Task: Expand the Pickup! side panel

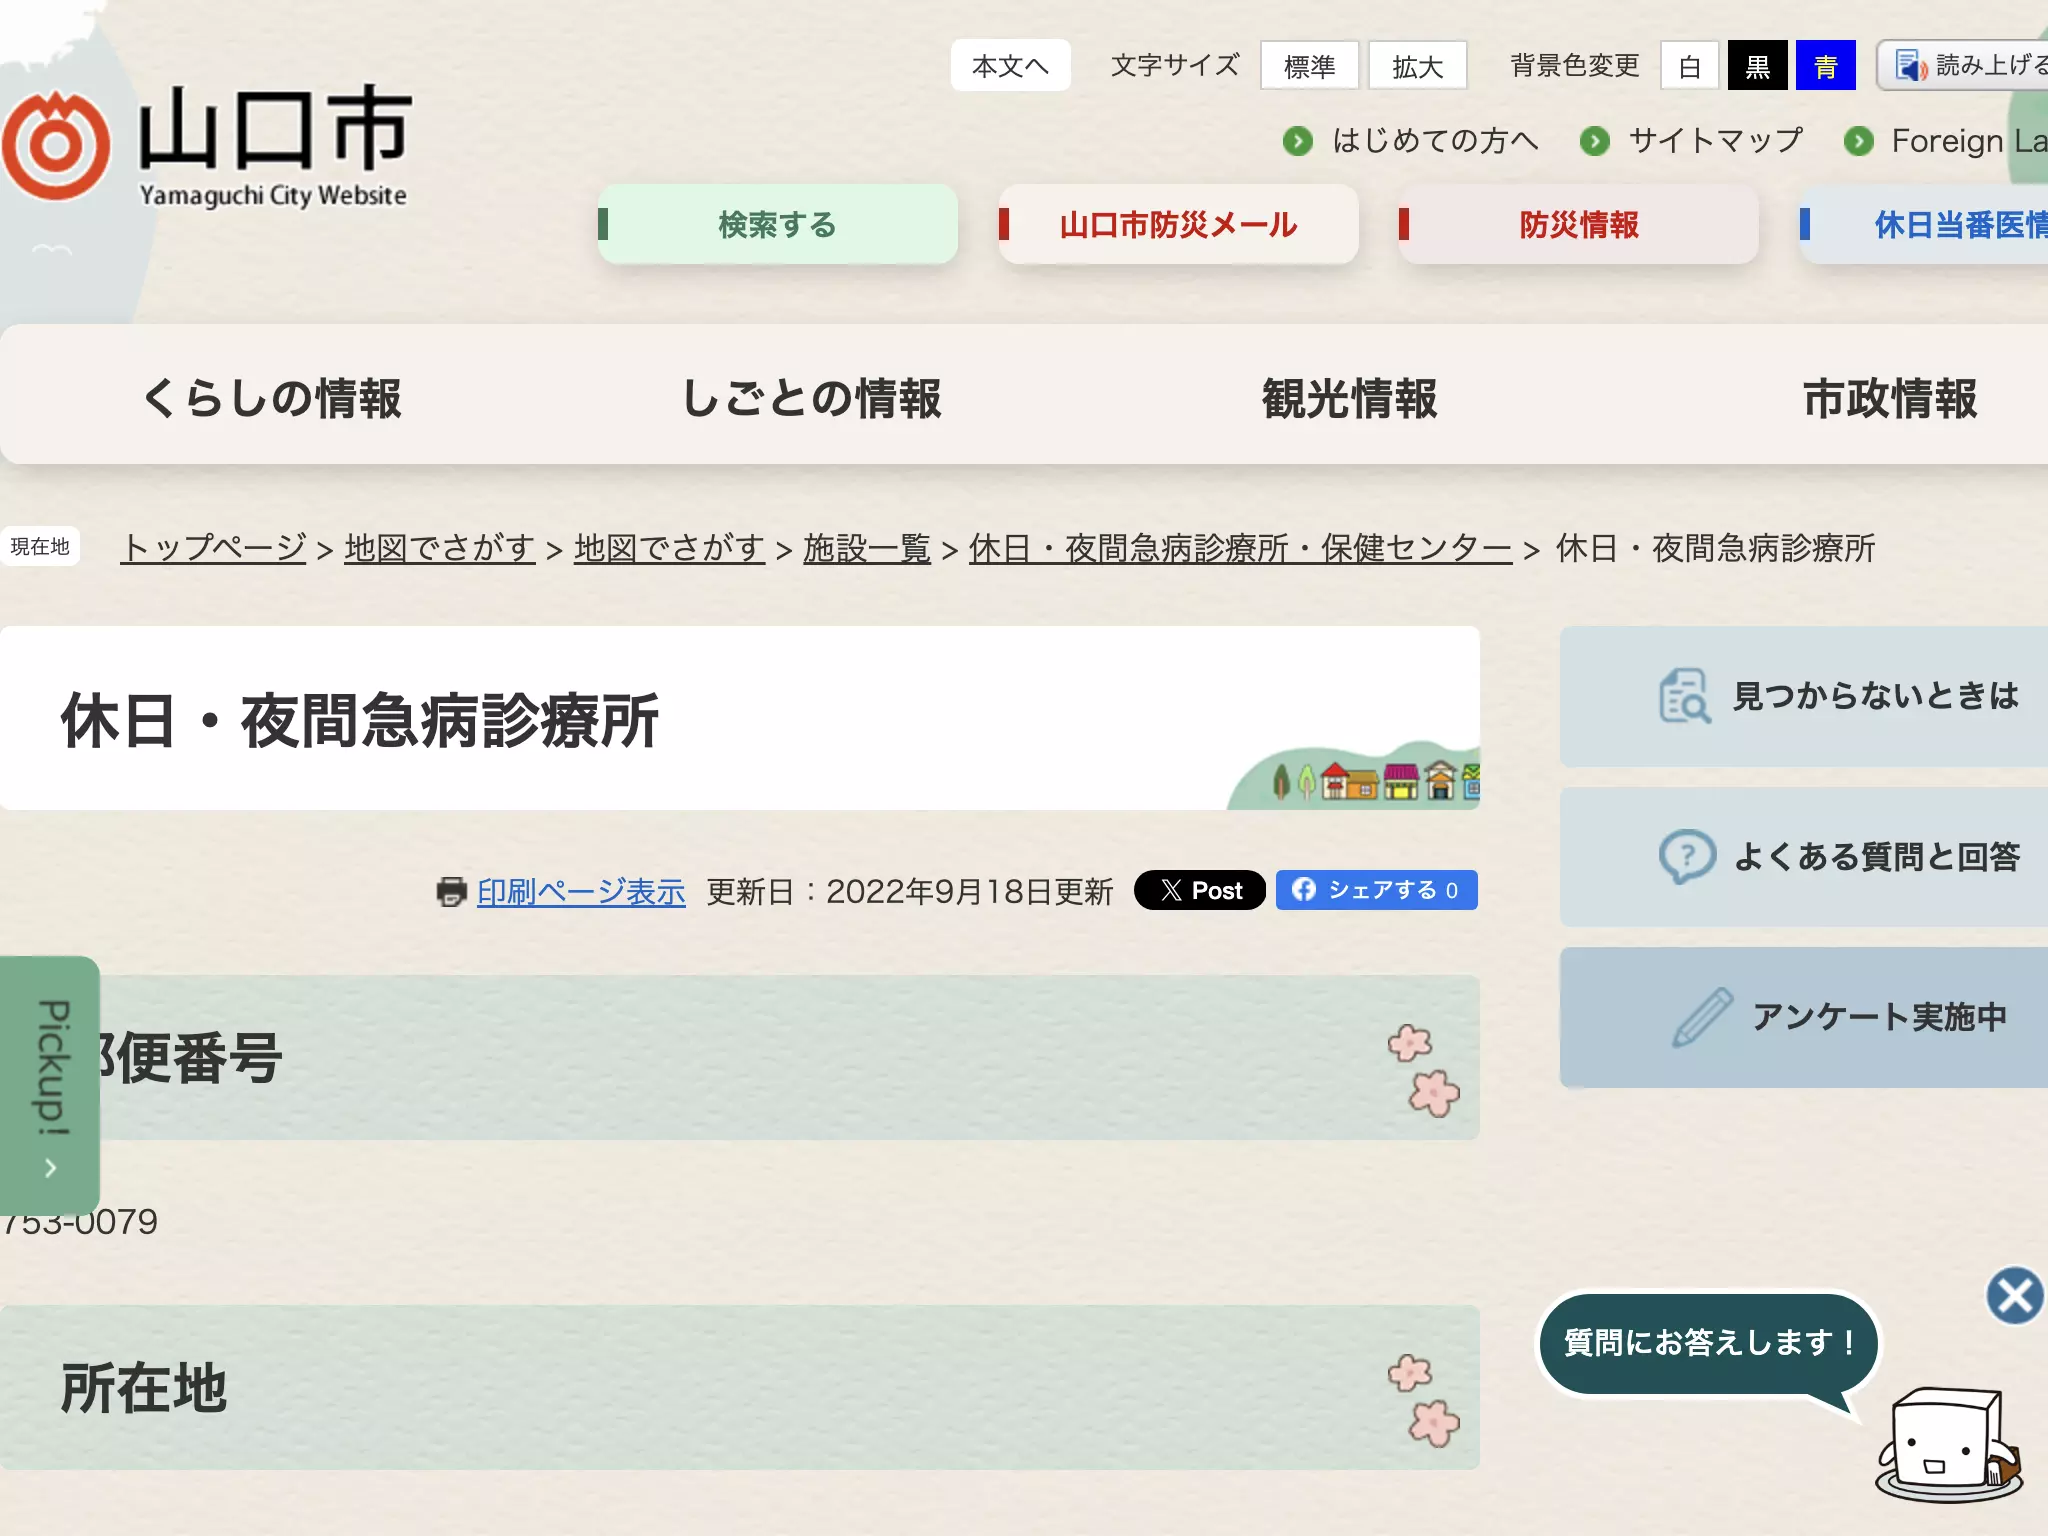Action: tap(50, 1085)
